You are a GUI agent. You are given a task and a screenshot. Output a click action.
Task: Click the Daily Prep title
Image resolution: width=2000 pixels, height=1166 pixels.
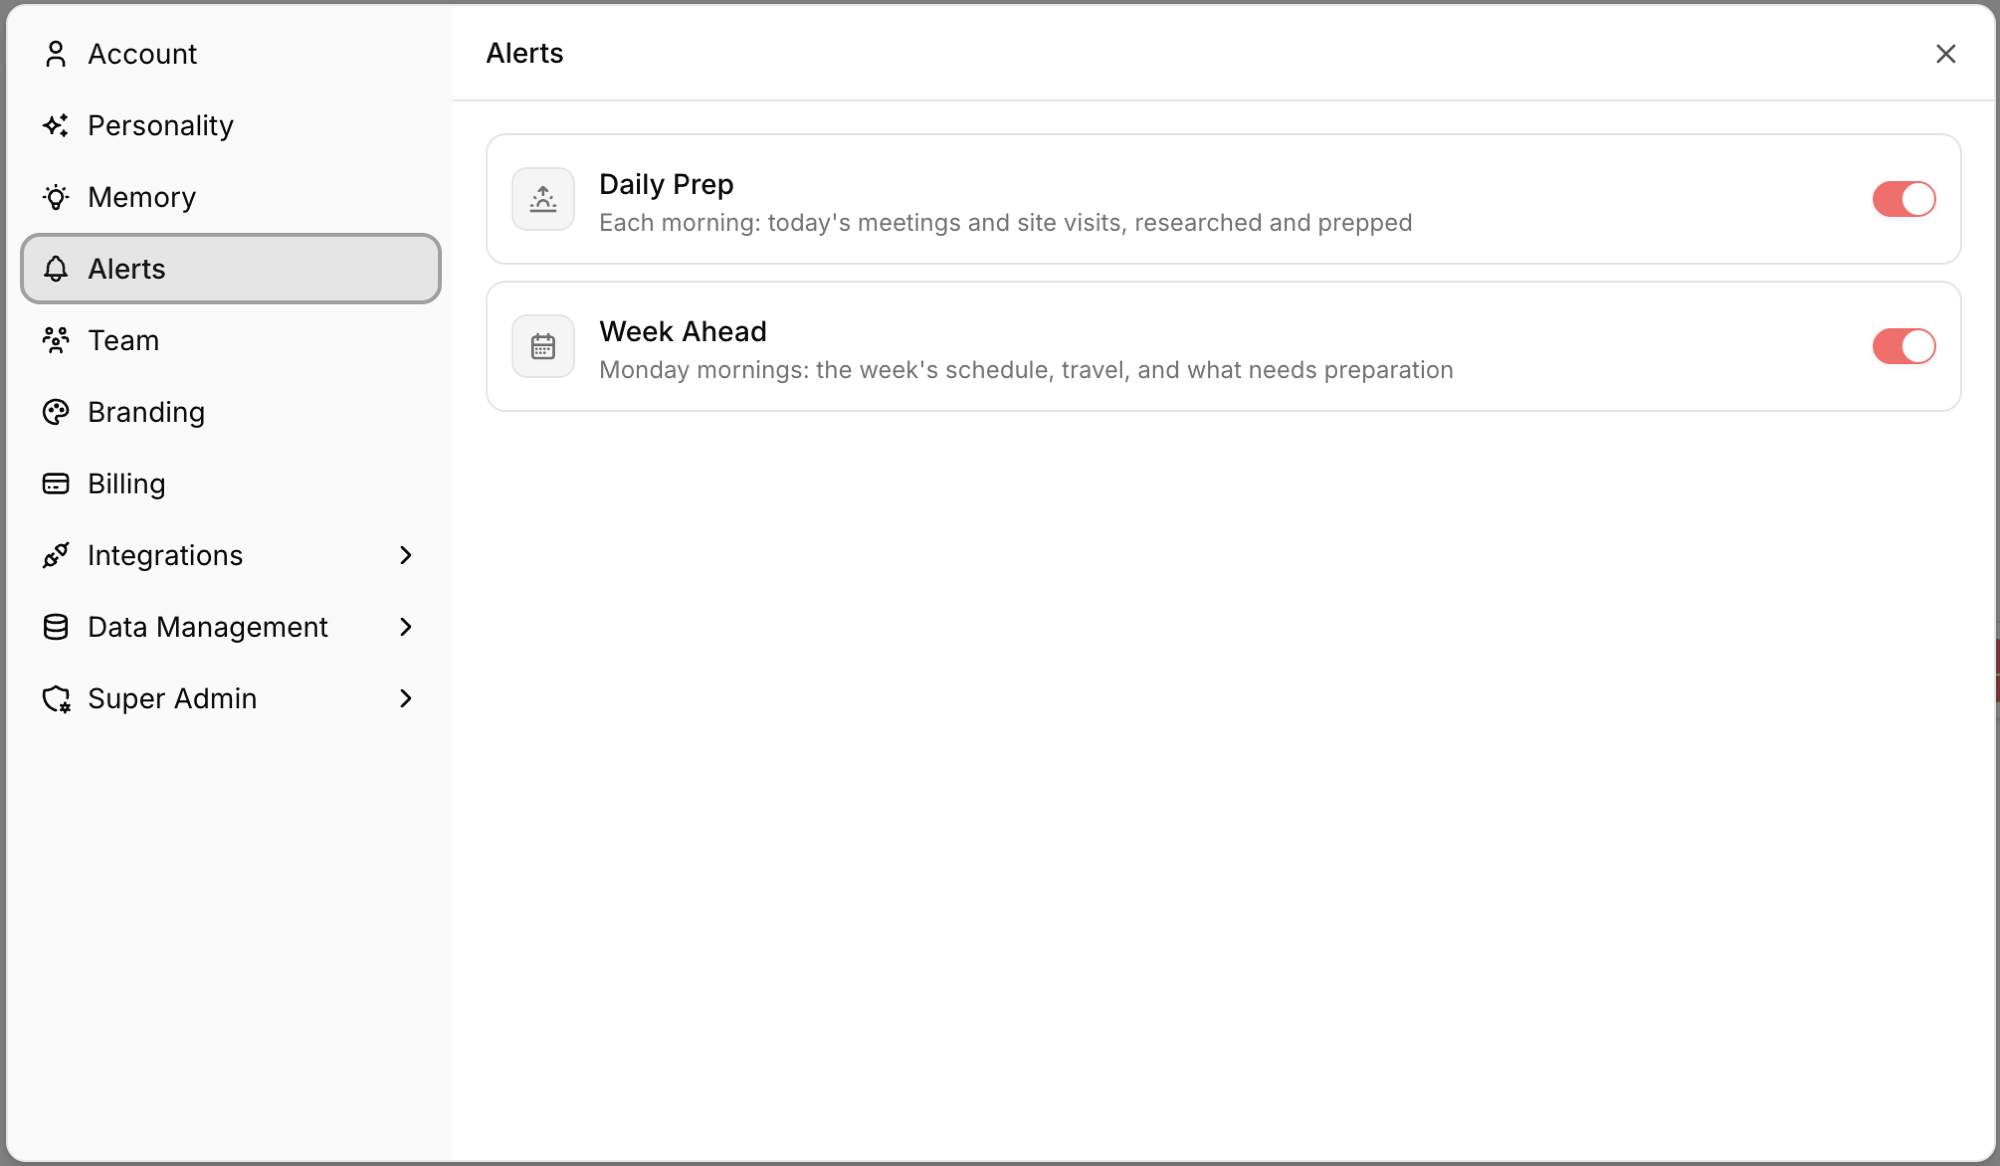[x=666, y=184]
